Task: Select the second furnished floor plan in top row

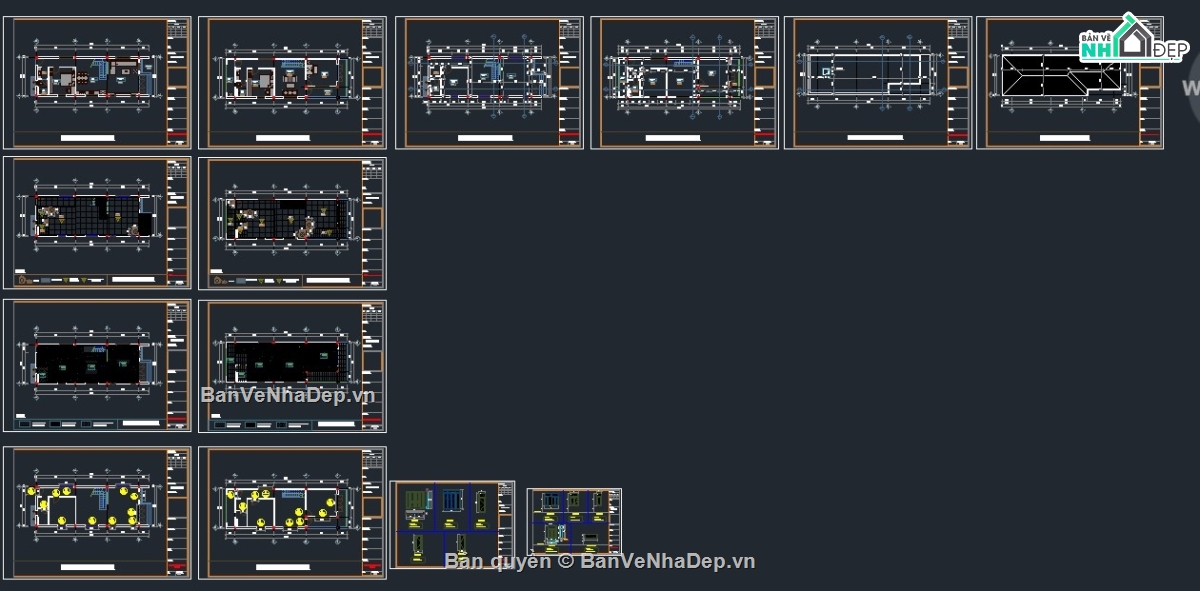Action: 292,83
